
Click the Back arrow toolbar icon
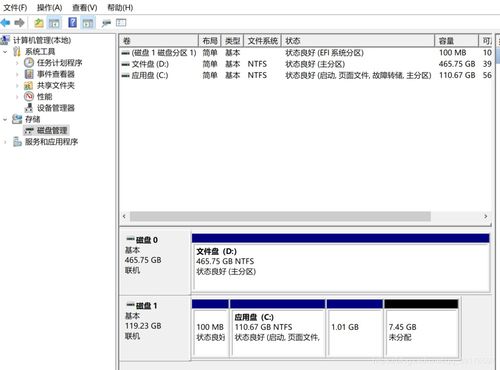(6, 23)
